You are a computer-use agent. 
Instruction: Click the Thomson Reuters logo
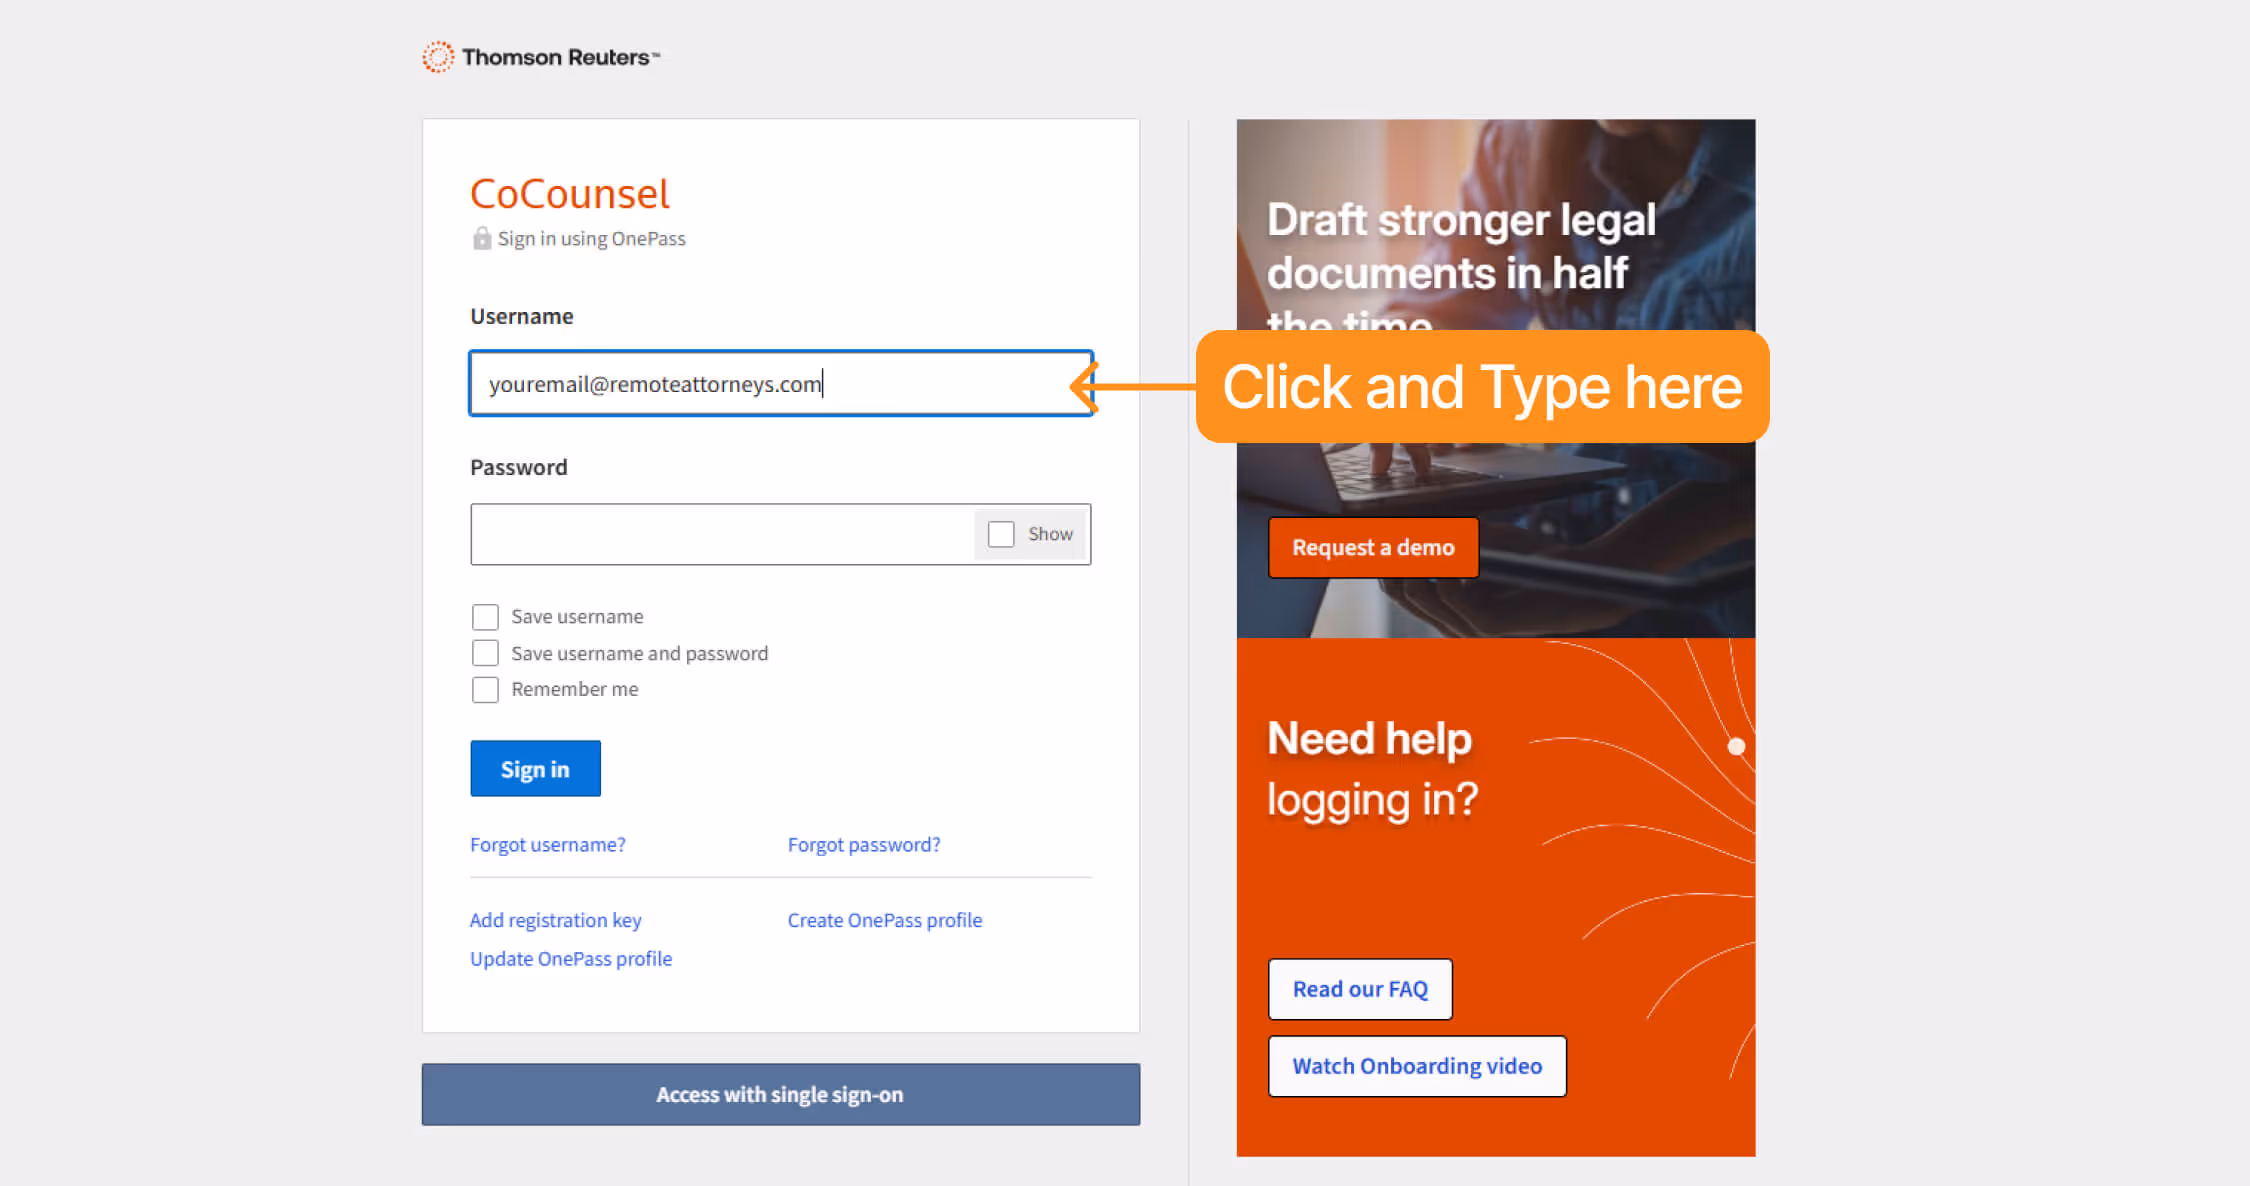pyautogui.click(x=540, y=56)
